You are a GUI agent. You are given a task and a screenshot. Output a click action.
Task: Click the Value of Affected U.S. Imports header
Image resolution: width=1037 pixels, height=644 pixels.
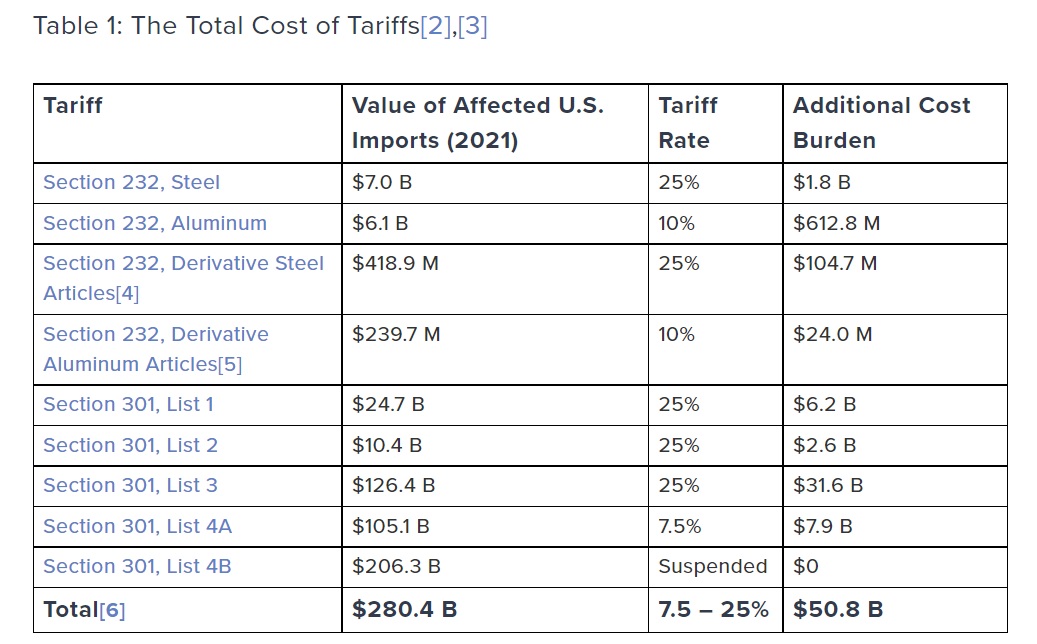477,123
